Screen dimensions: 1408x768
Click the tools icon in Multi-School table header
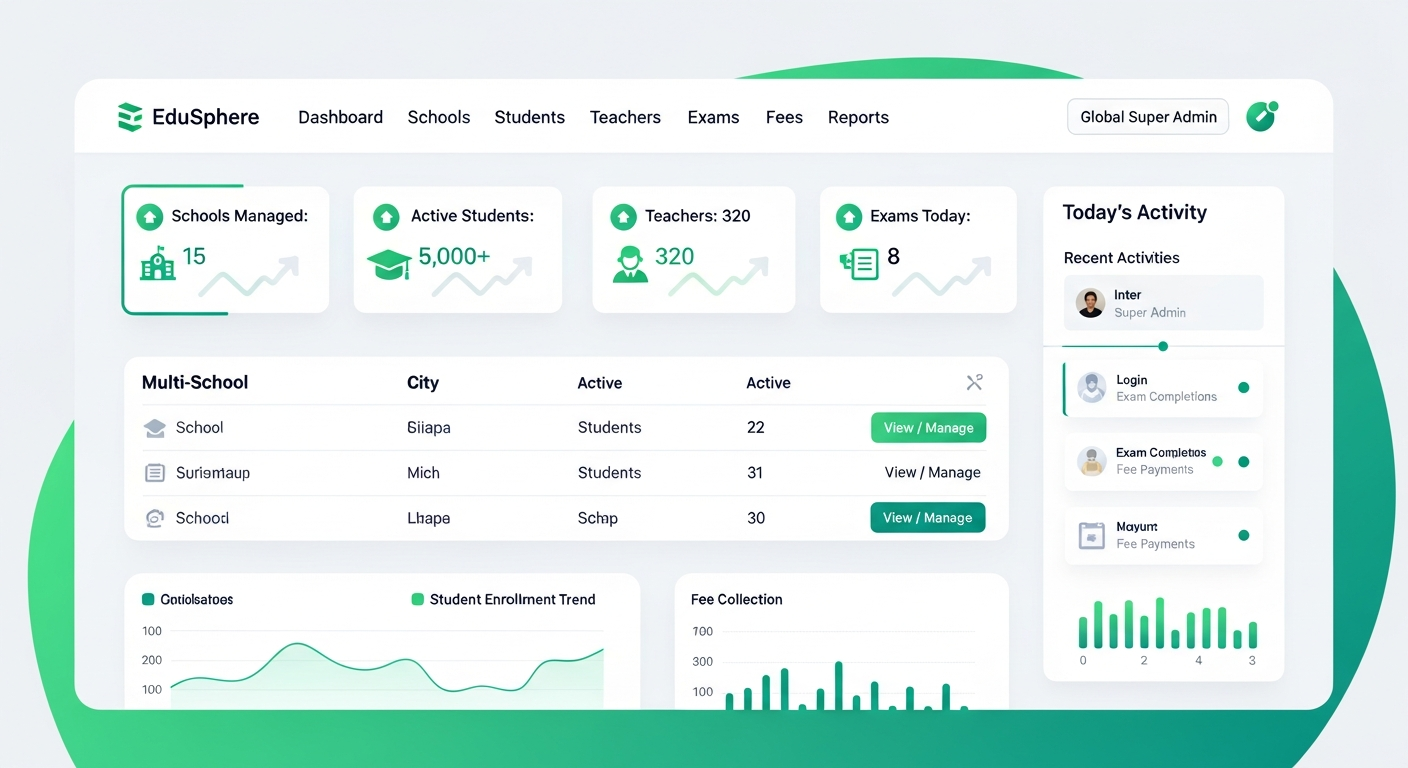tap(974, 382)
